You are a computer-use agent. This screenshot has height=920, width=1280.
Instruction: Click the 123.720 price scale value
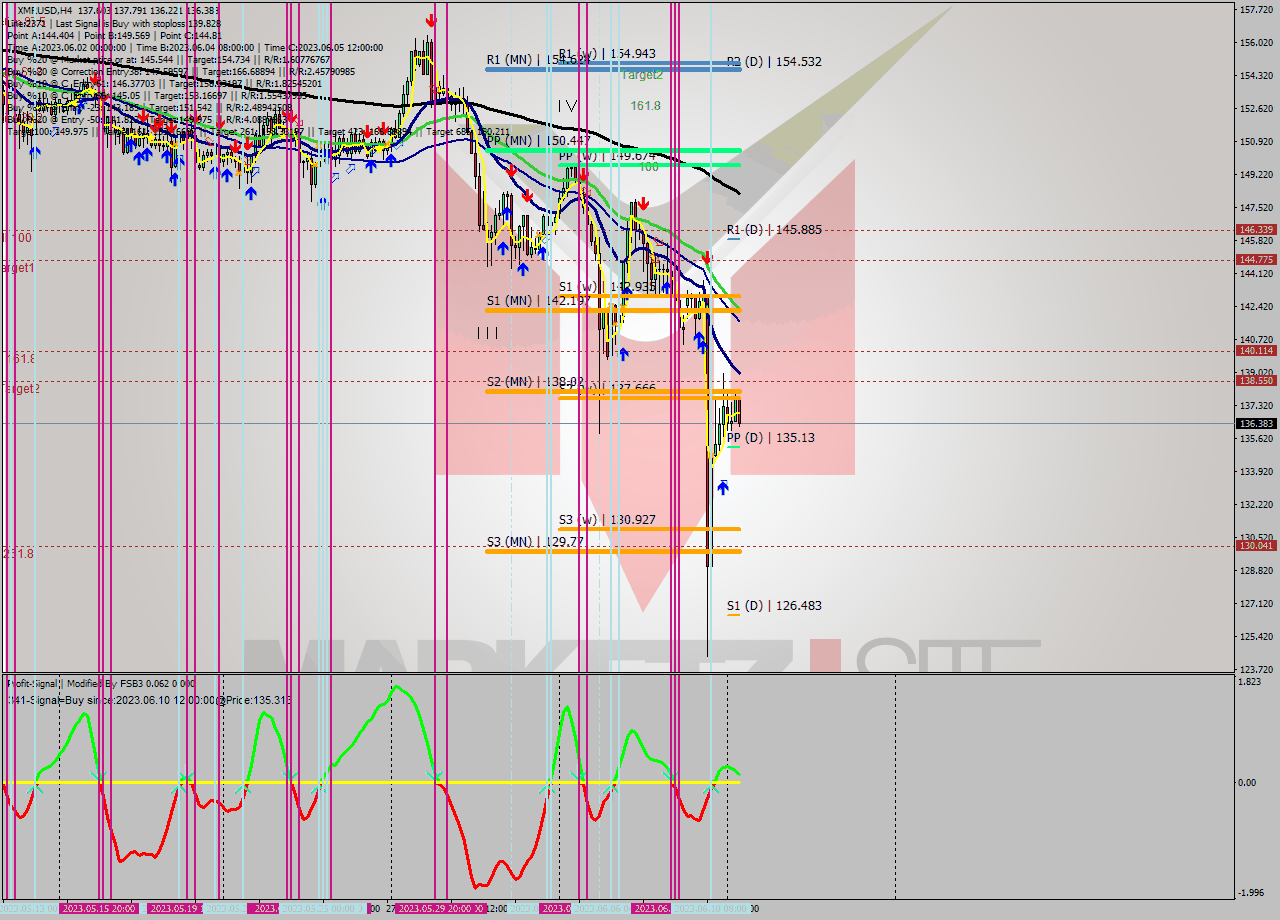1257,669
